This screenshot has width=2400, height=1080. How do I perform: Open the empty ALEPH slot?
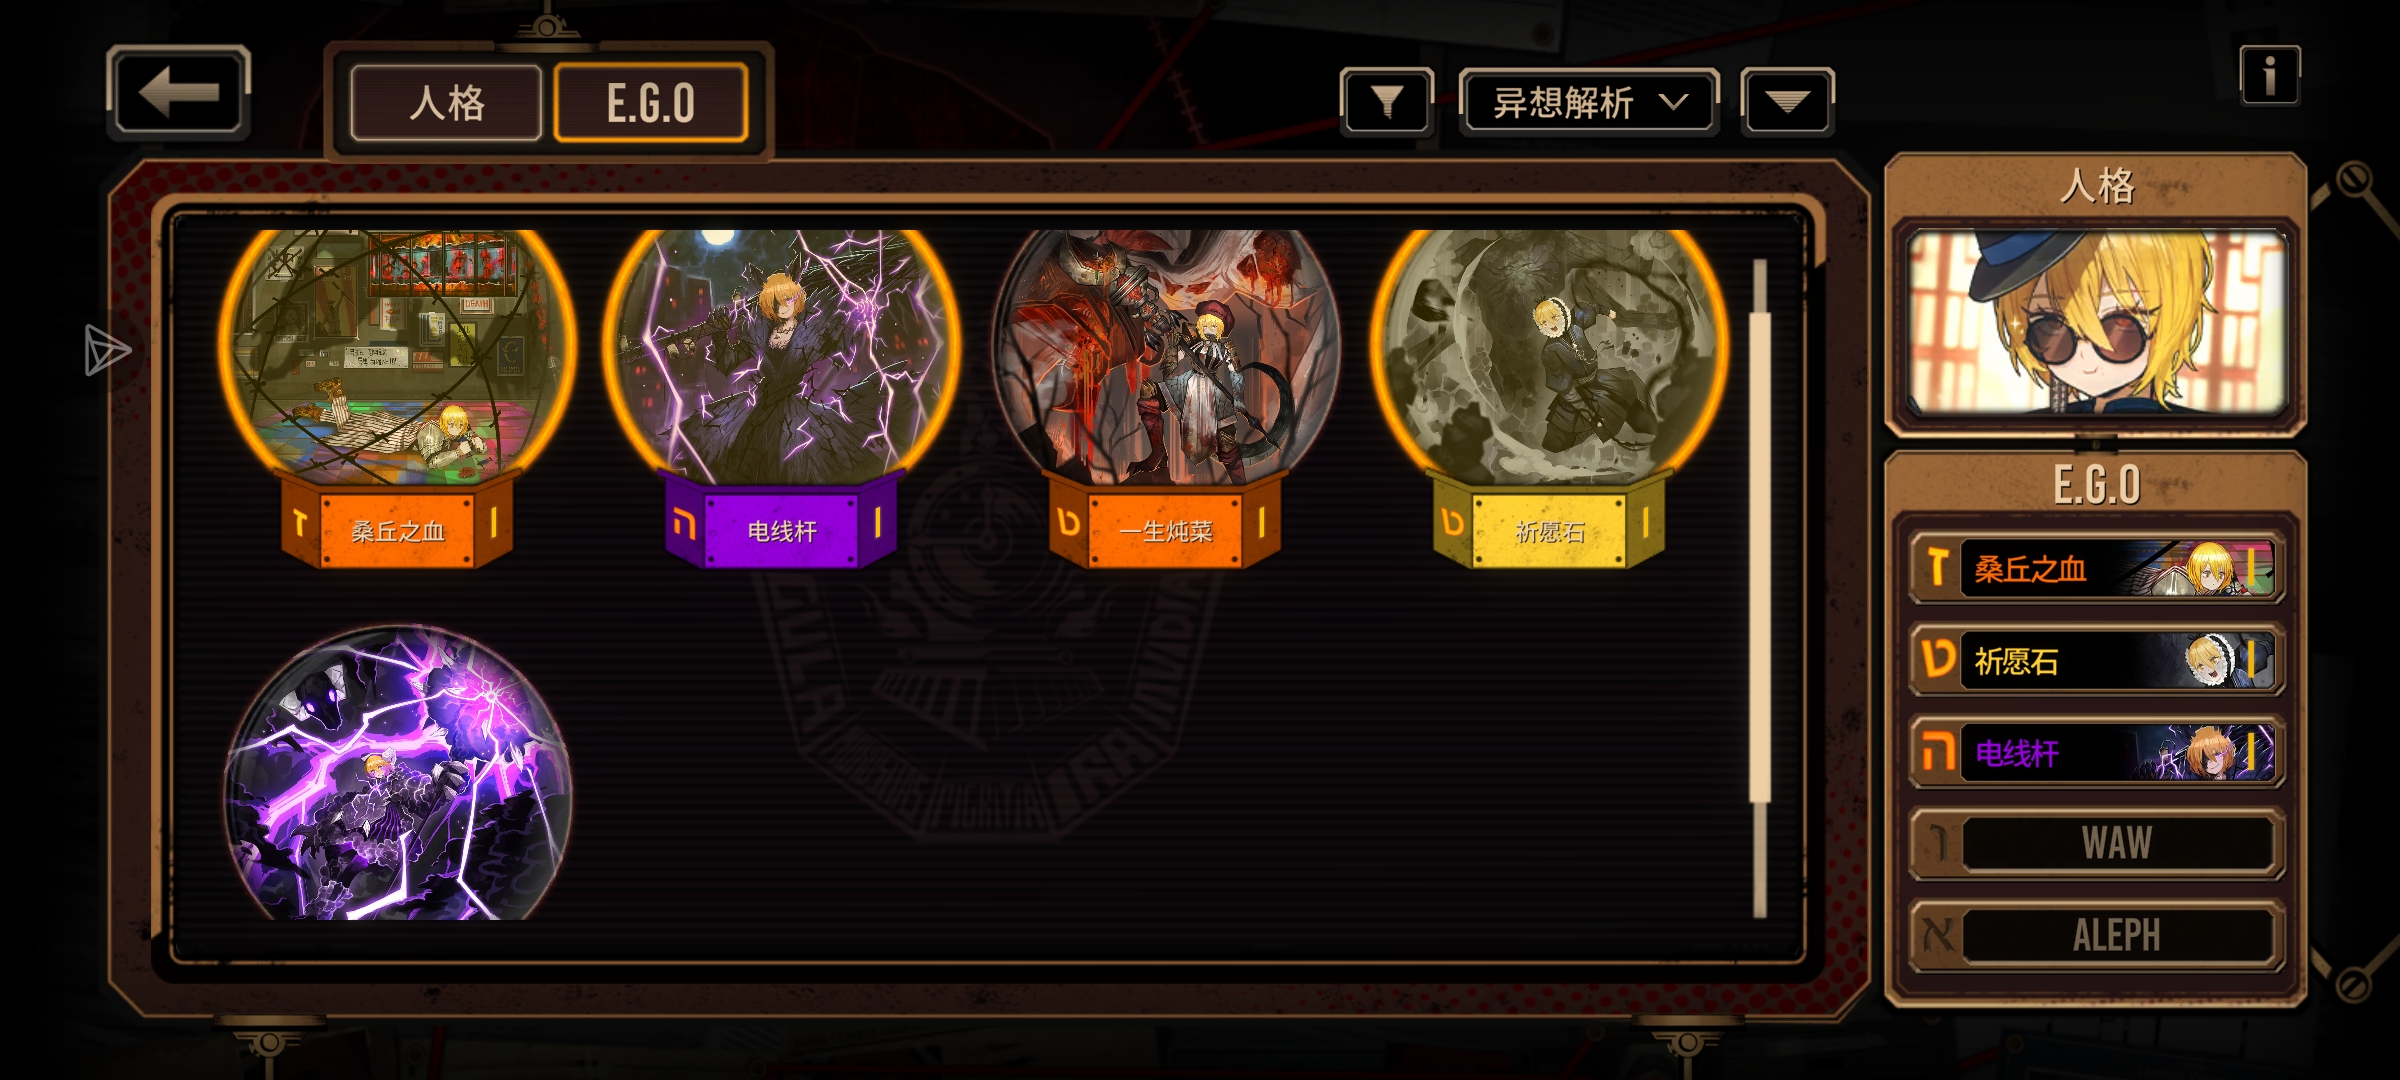tap(2097, 936)
